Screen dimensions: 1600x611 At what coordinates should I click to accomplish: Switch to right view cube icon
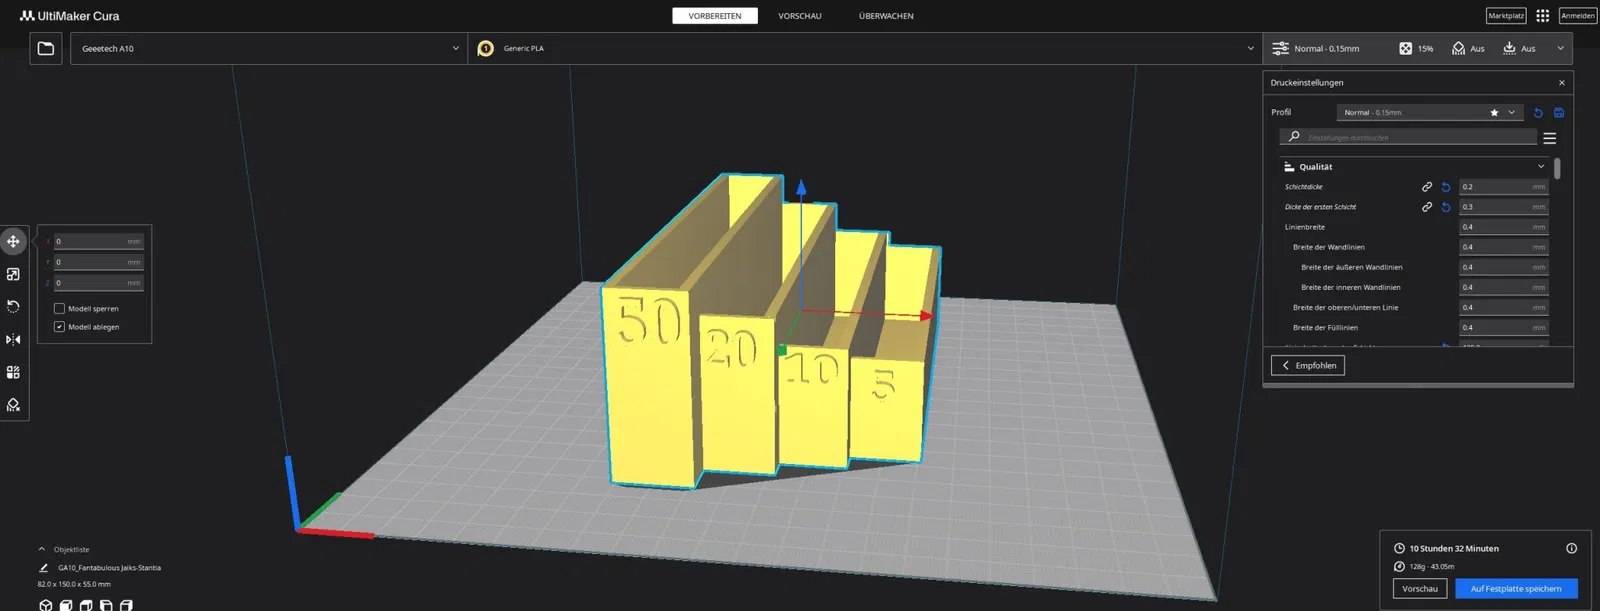click(126, 605)
